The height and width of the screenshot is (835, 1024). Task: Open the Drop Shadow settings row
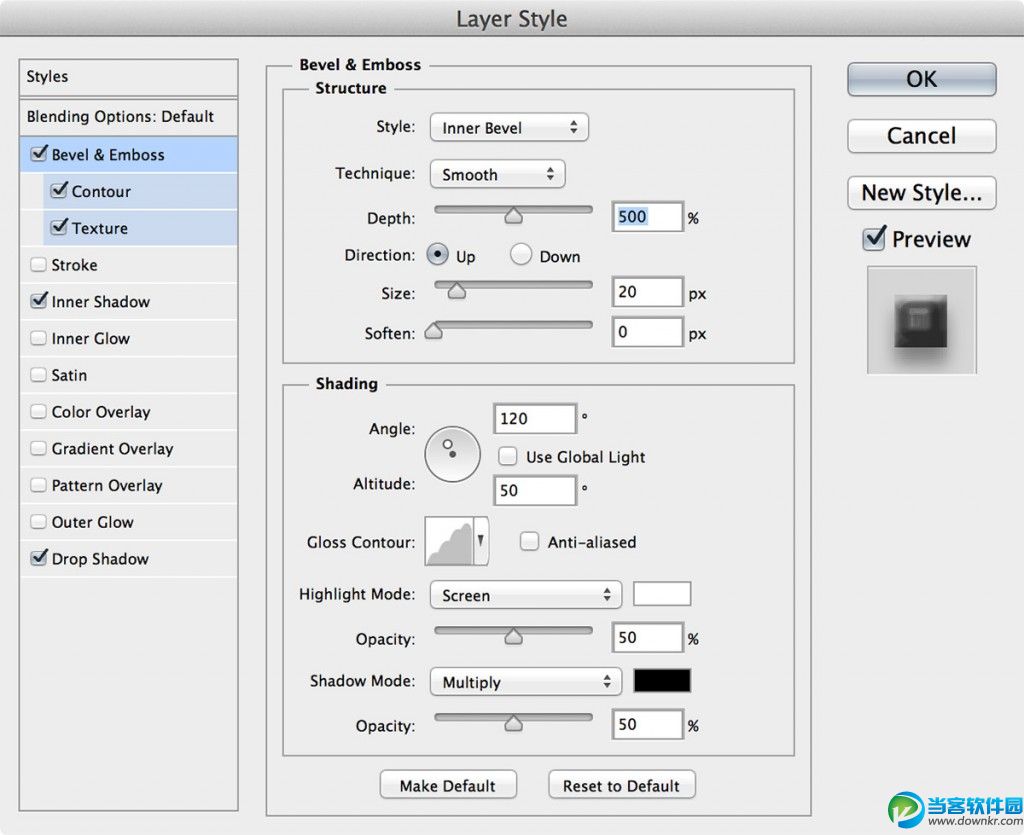pos(129,559)
